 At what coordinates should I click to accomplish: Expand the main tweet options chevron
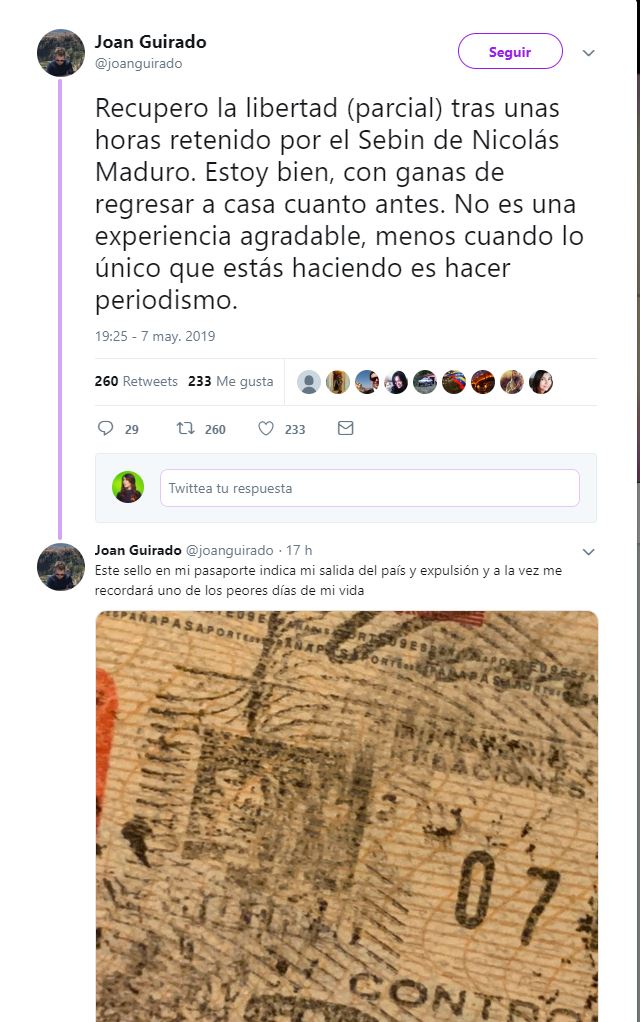pos(589,53)
